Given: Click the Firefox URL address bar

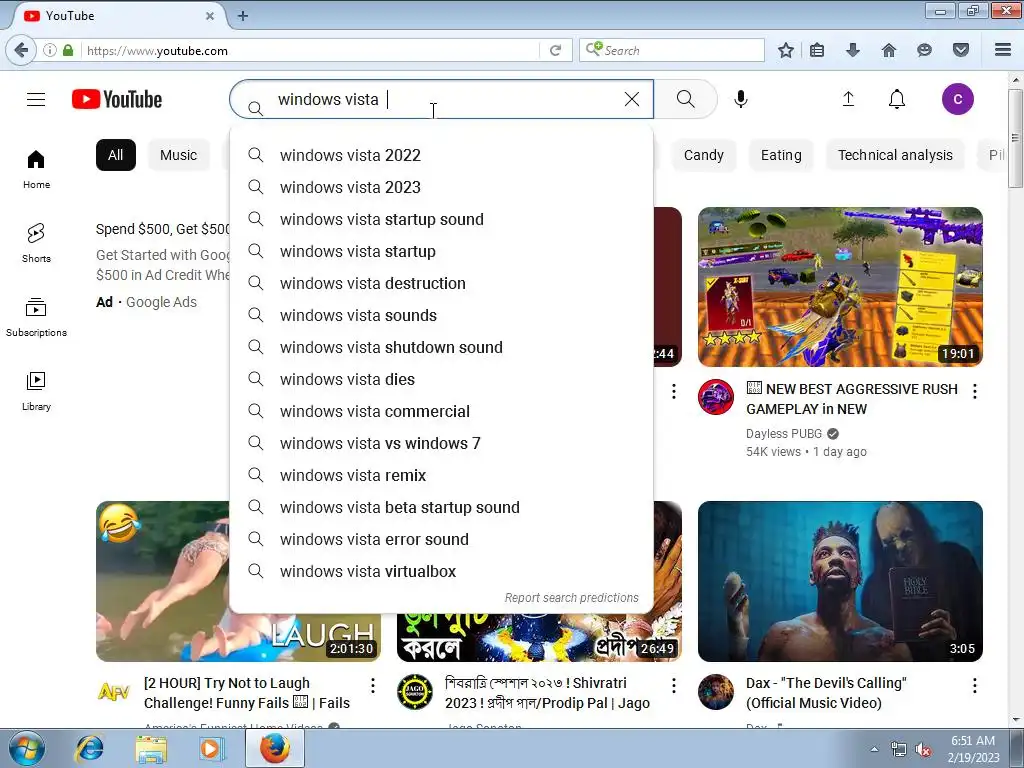Looking at the screenshot, I should pyautogui.click(x=311, y=50).
